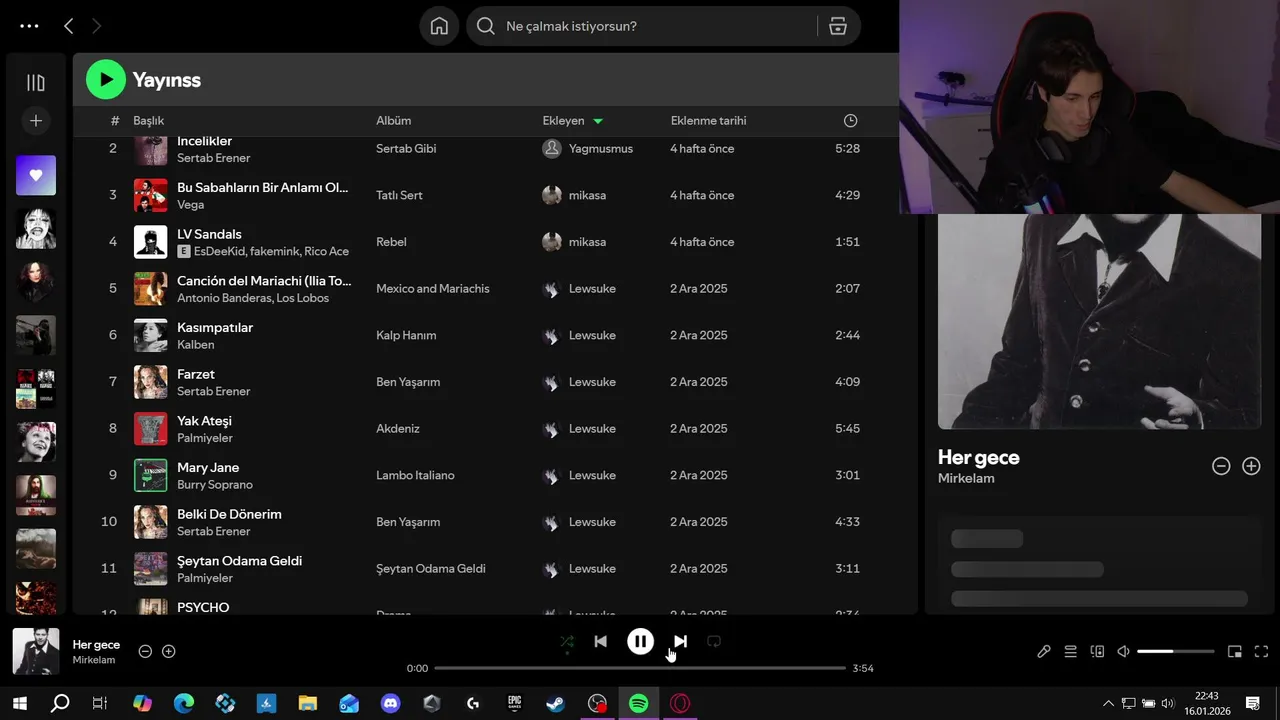Skip to the next track

point(680,642)
